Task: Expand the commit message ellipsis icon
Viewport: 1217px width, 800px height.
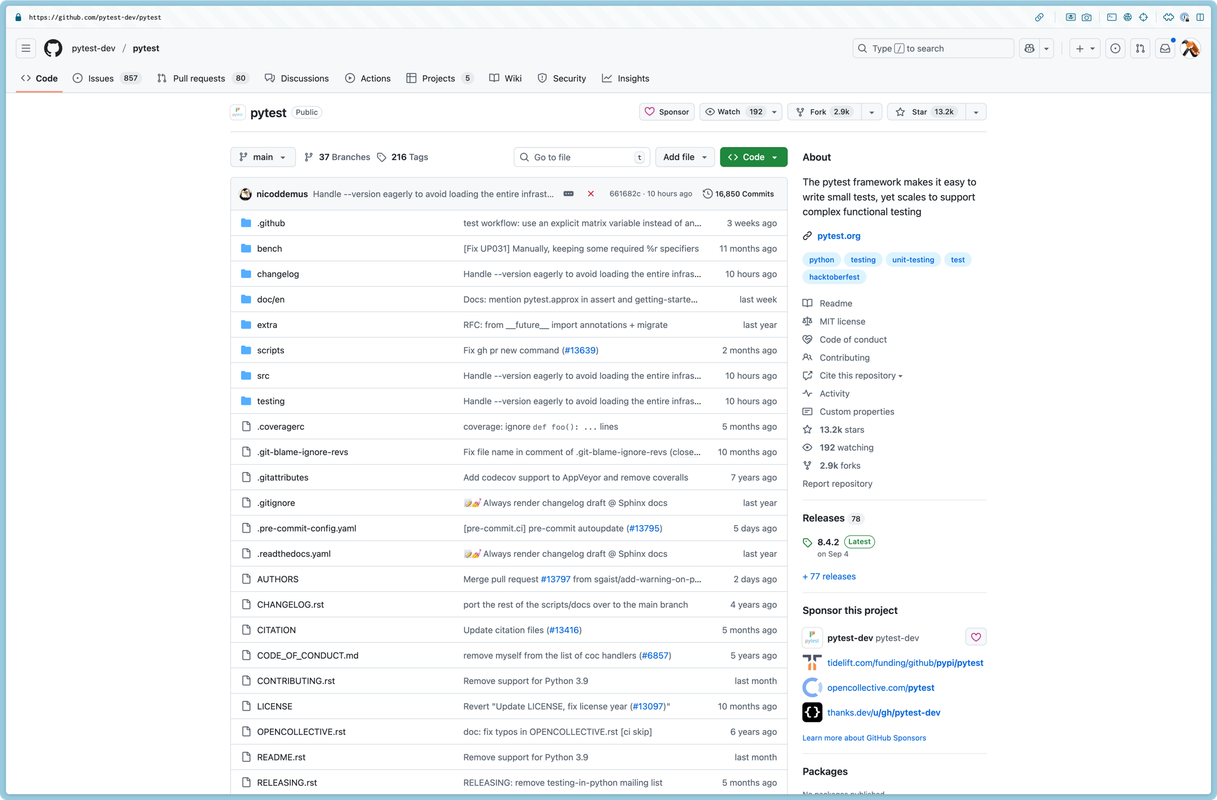Action: (x=569, y=194)
